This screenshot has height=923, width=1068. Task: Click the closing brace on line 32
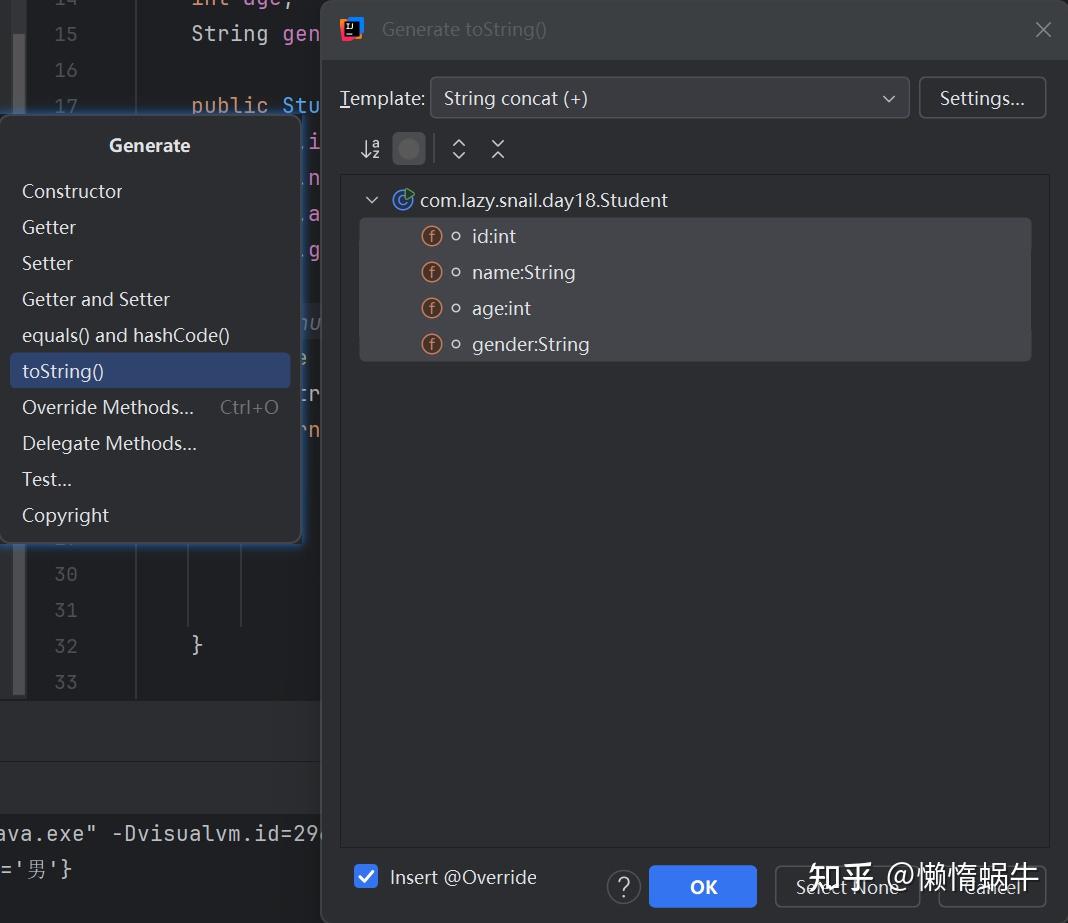tap(196, 644)
